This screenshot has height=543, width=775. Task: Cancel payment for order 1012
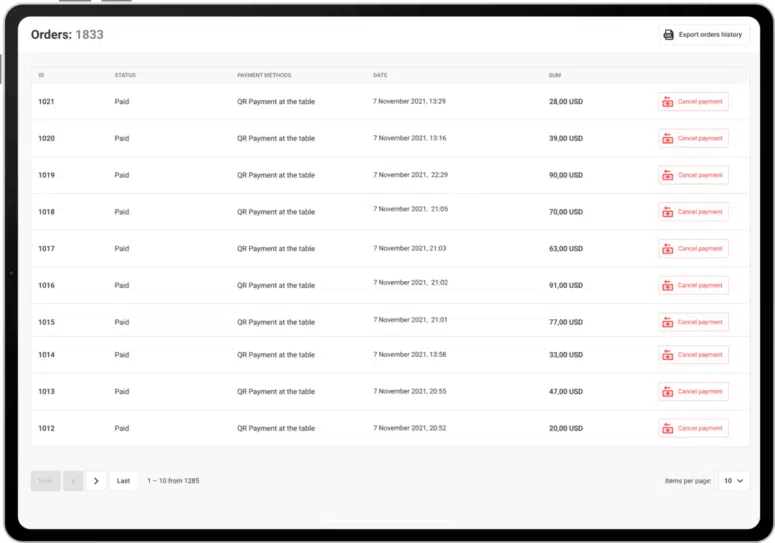tap(693, 428)
